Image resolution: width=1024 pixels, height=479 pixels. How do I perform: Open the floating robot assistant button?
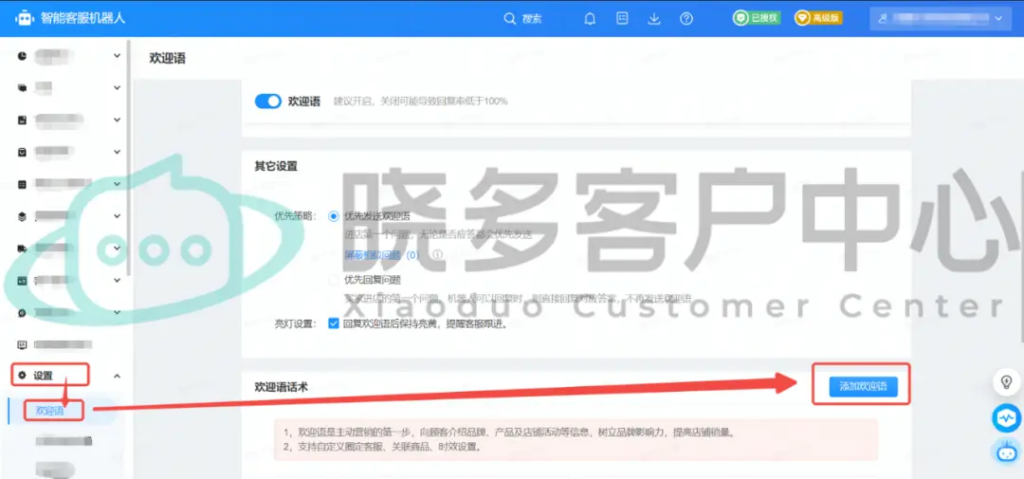[1006, 452]
